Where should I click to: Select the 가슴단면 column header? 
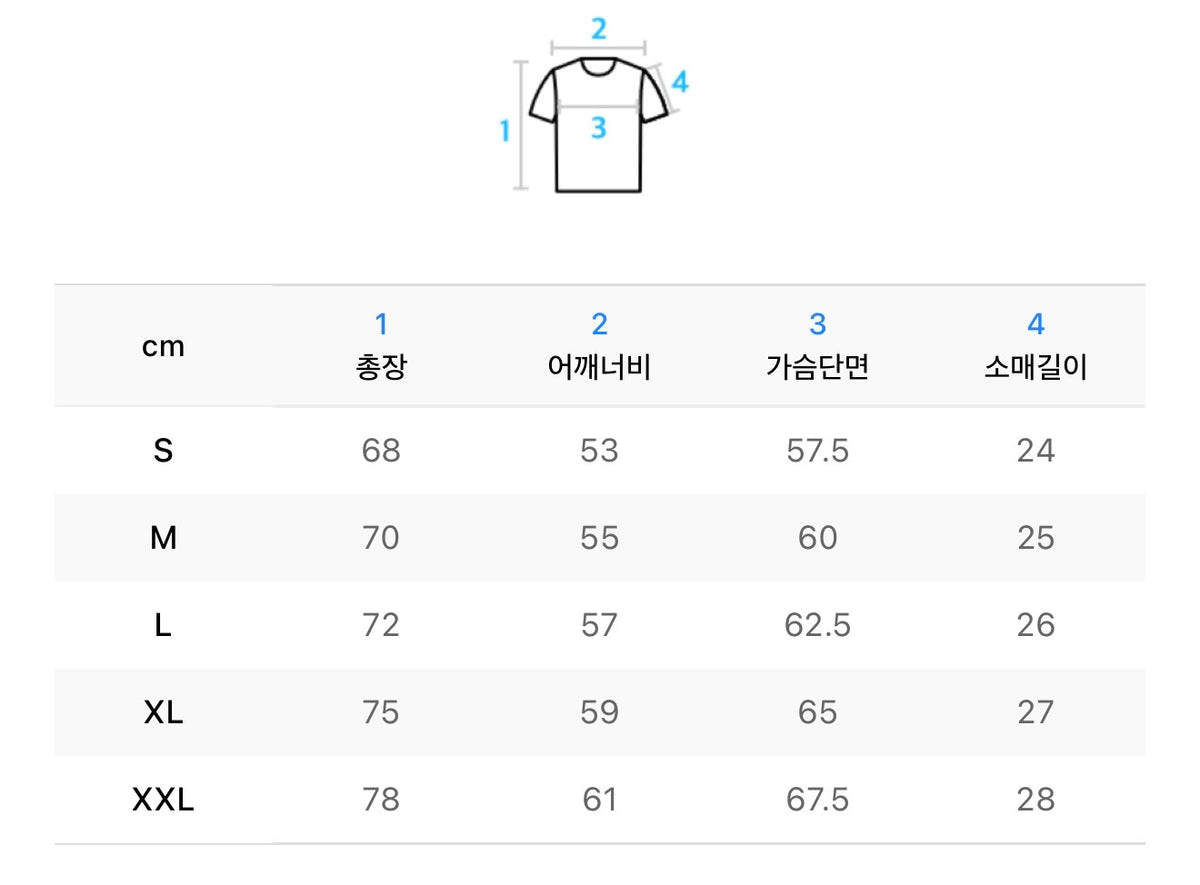(817, 346)
